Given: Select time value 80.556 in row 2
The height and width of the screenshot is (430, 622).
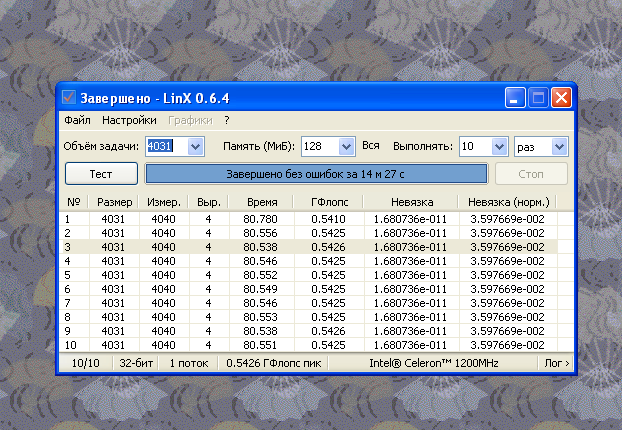Looking at the screenshot, I should coord(260,233).
